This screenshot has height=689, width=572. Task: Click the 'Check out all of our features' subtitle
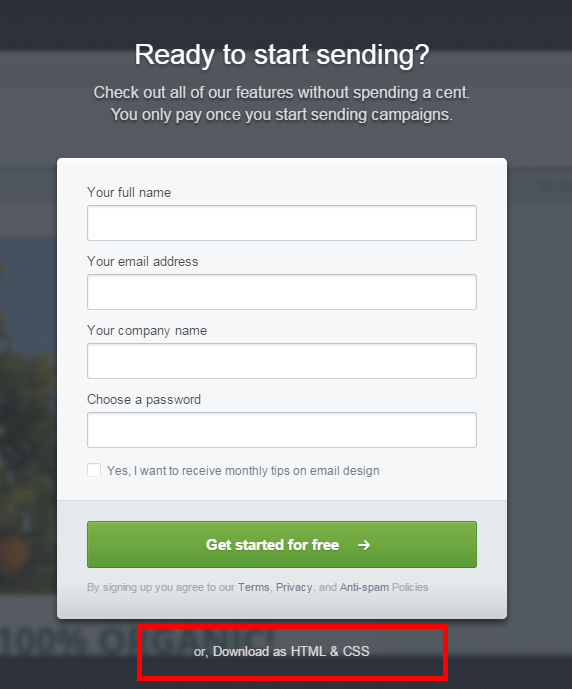(282, 104)
